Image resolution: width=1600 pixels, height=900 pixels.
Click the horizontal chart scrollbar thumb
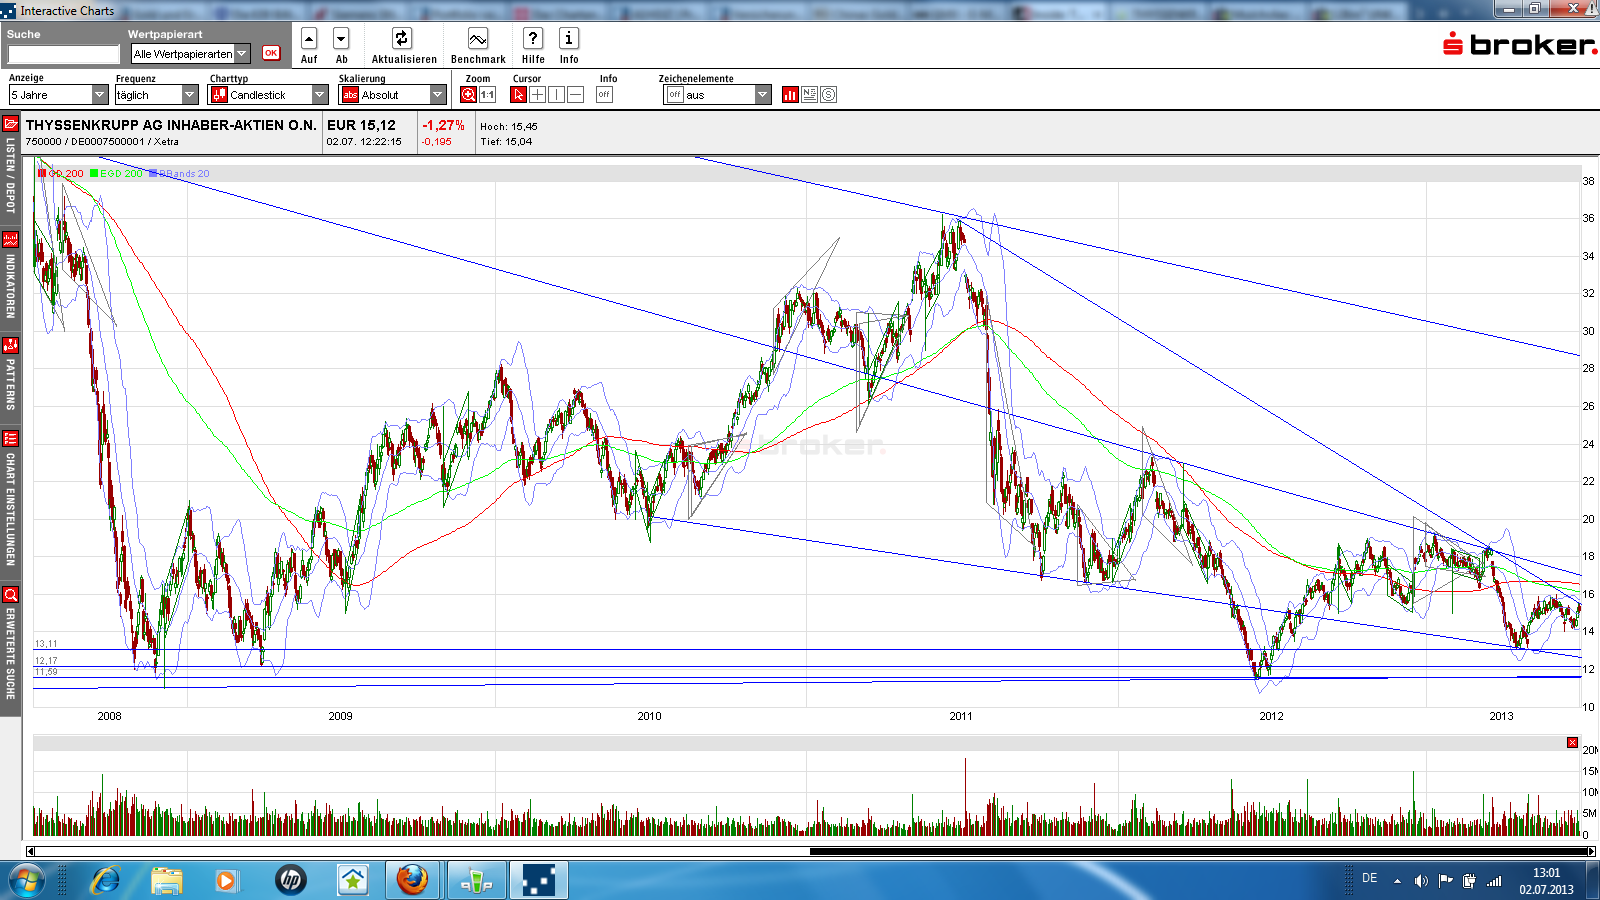coord(1198,852)
